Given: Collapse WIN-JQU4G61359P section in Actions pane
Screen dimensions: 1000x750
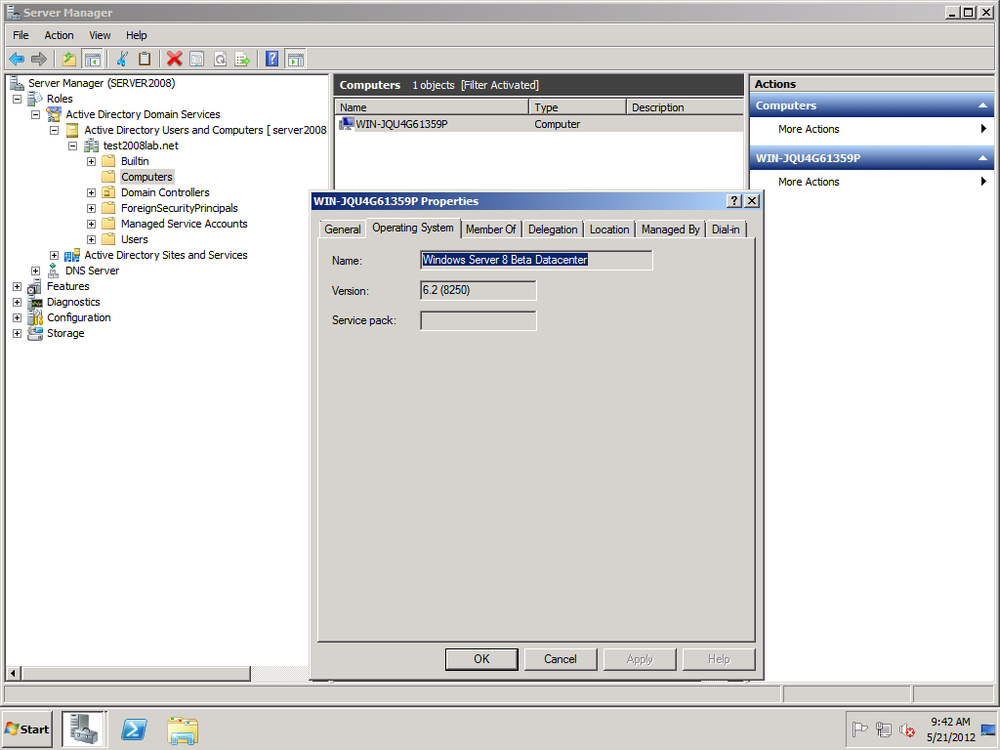Looking at the screenshot, I should coord(983,158).
